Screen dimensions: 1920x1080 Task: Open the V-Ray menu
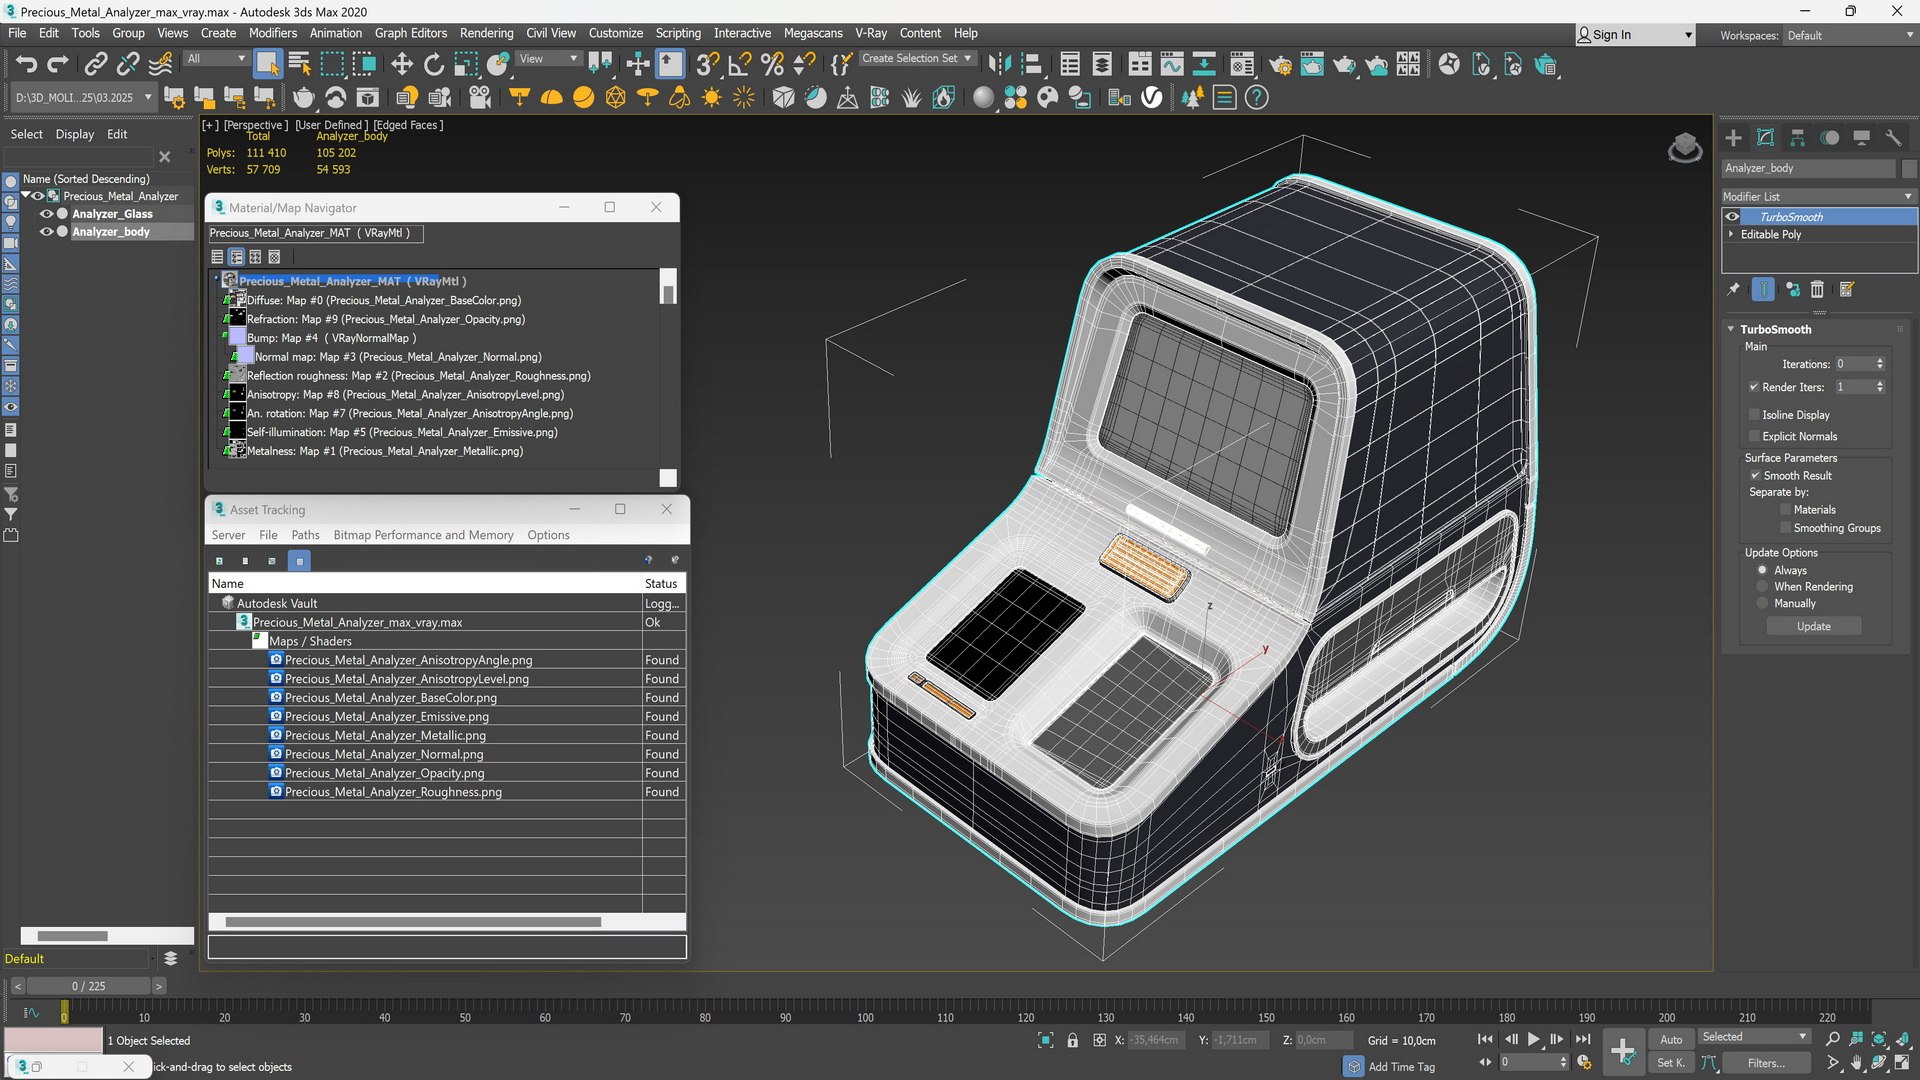(870, 33)
